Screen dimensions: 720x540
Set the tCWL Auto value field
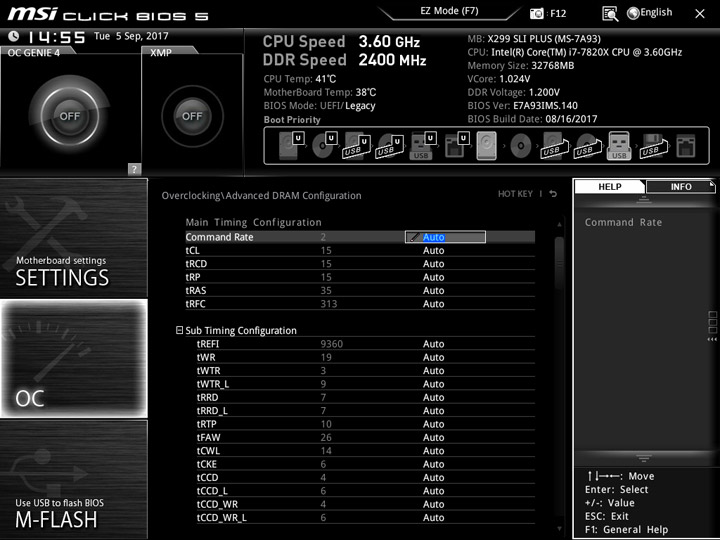click(x=433, y=450)
